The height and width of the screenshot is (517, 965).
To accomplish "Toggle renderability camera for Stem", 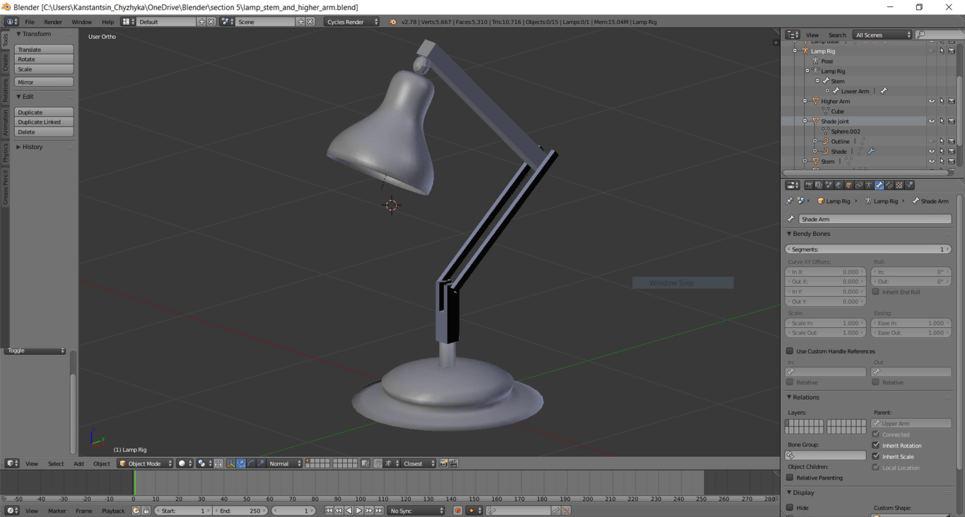I will (x=951, y=161).
